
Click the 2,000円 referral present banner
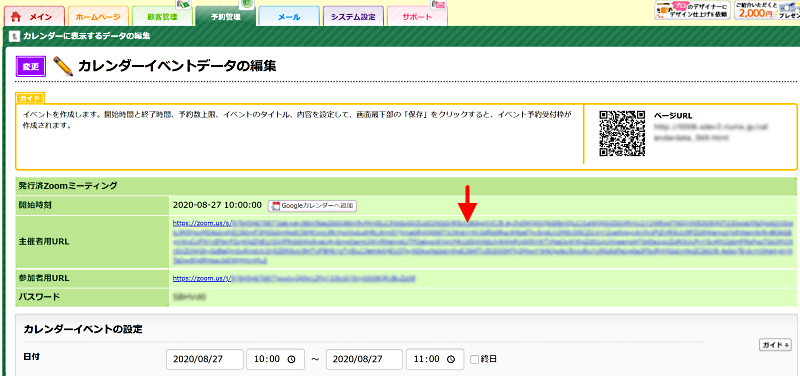point(767,10)
